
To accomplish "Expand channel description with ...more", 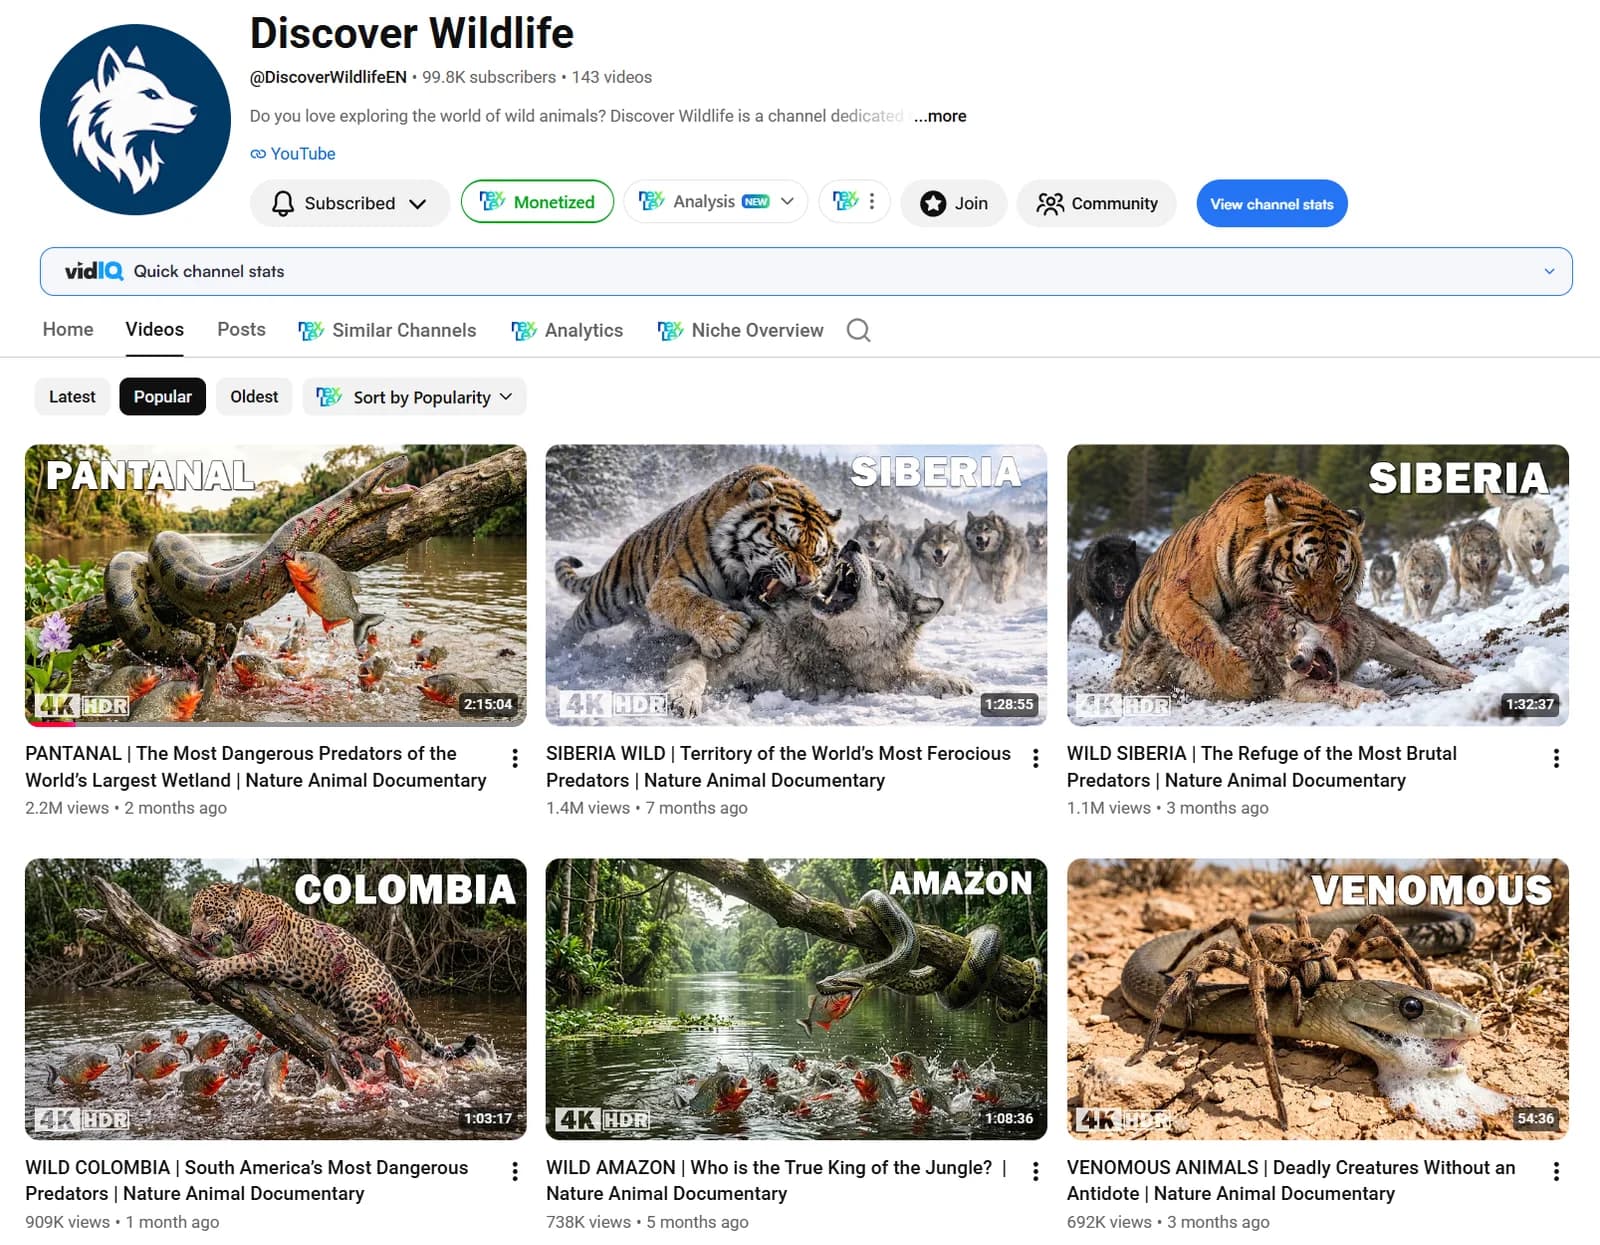I will 940,116.
